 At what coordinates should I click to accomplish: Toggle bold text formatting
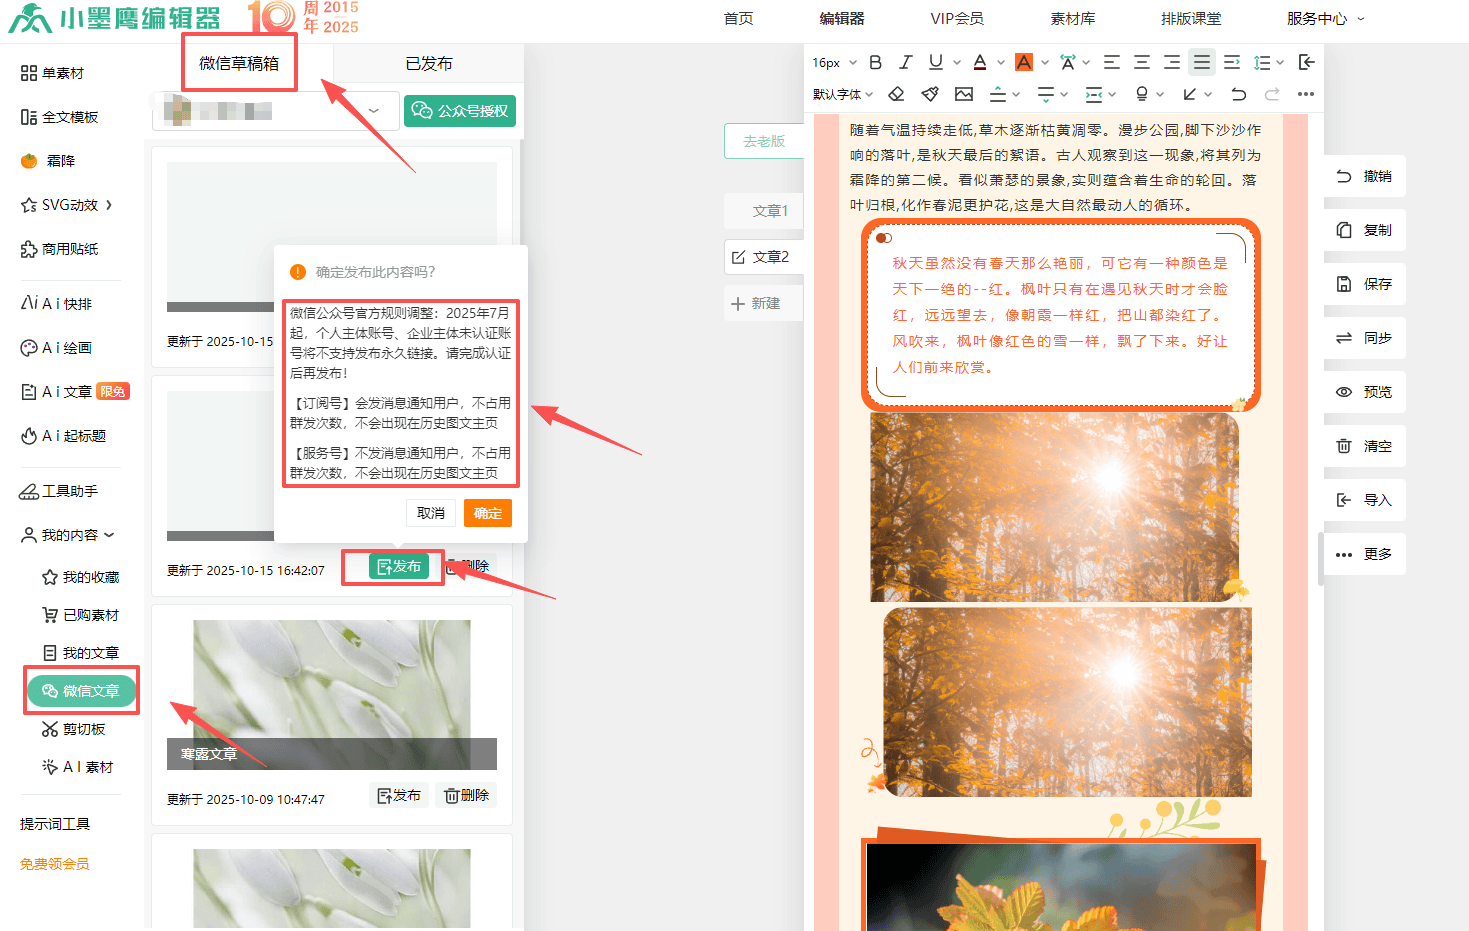point(875,62)
